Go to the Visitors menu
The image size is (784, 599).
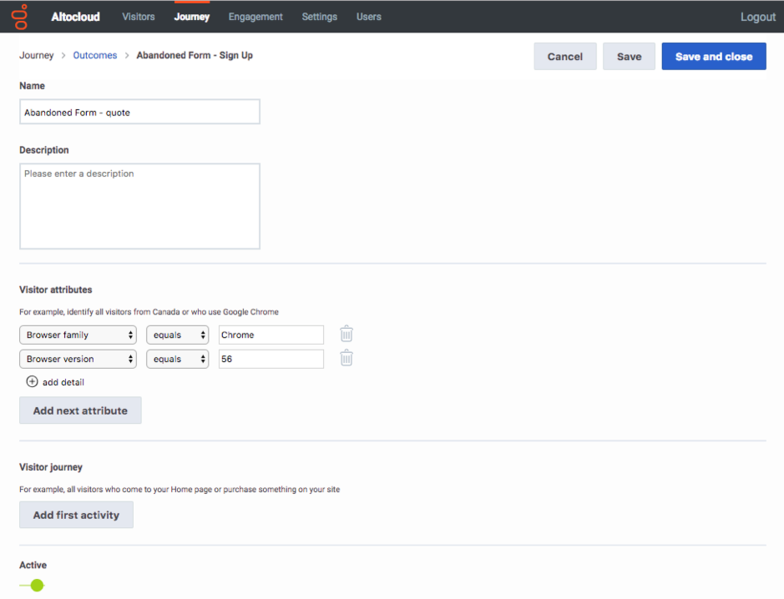point(138,16)
